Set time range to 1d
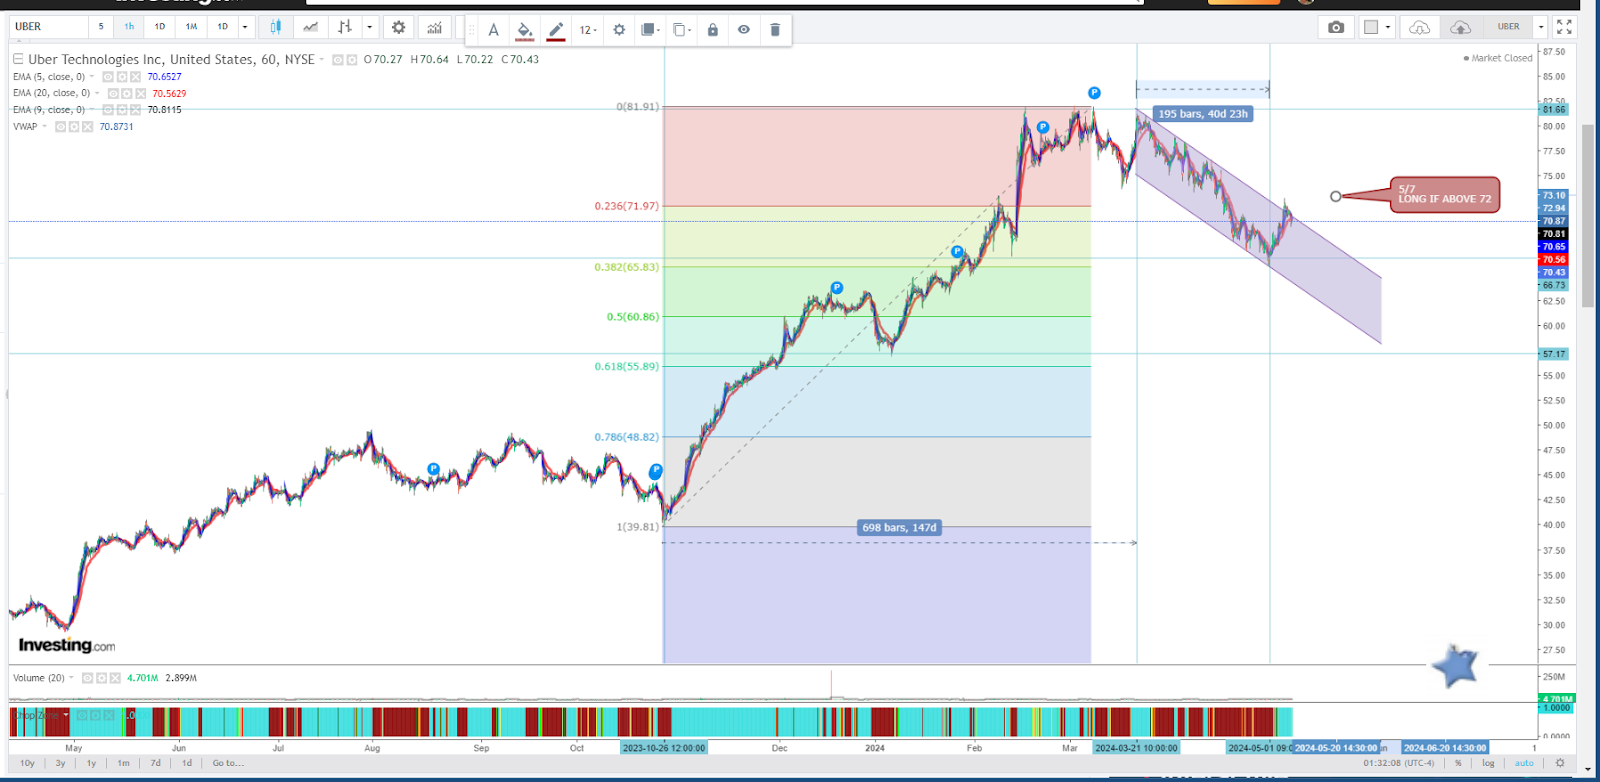 pyautogui.click(x=187, y=763)
